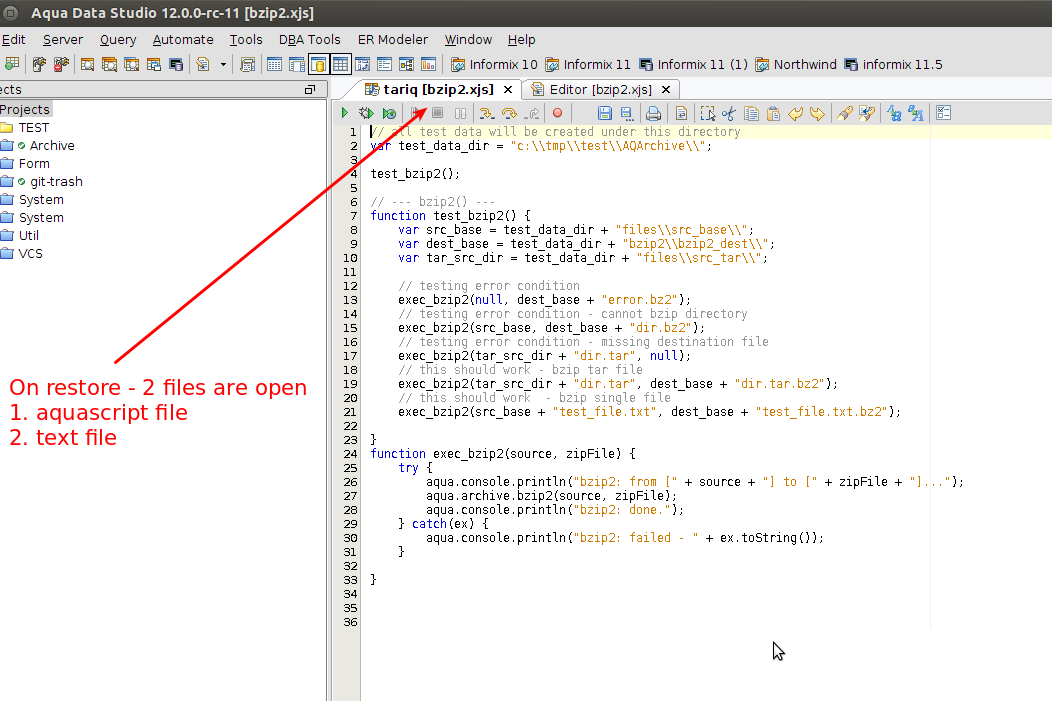Click the Find binoculars-pen icon
The image size is (1052, 701).
[845, 113]
